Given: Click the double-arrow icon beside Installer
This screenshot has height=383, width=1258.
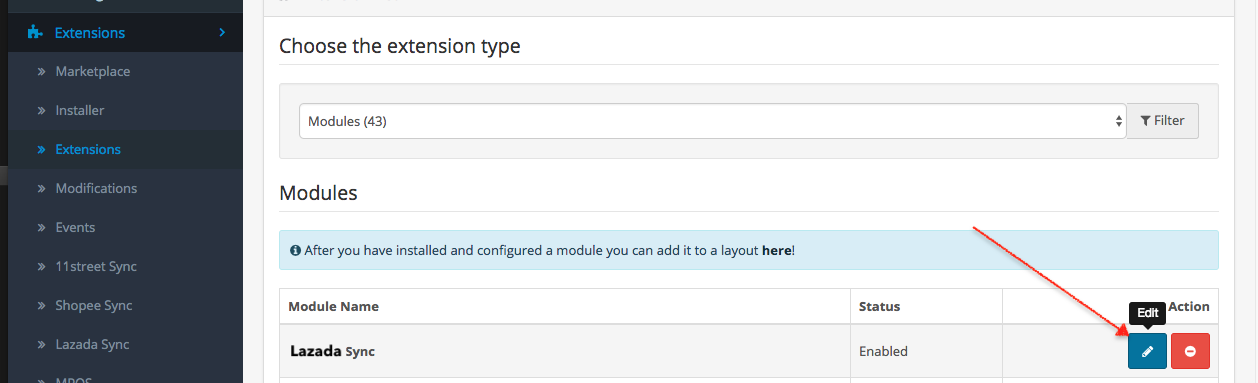Looking at the screenshot, I should (x=41, y=111).
